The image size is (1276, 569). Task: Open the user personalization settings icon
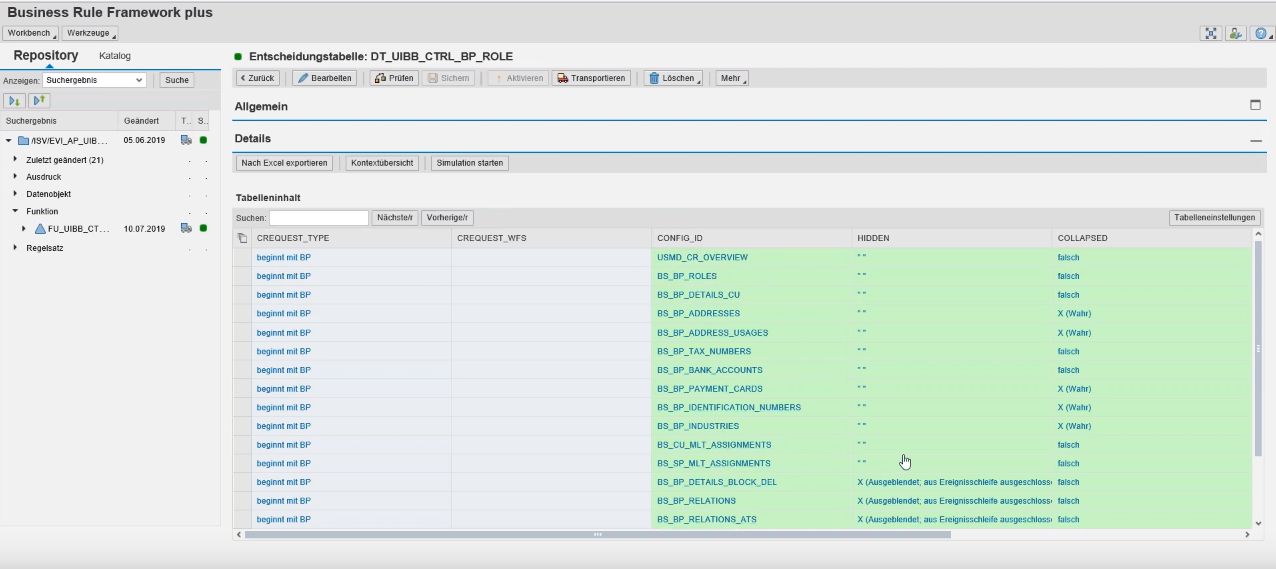point(1236,34)
